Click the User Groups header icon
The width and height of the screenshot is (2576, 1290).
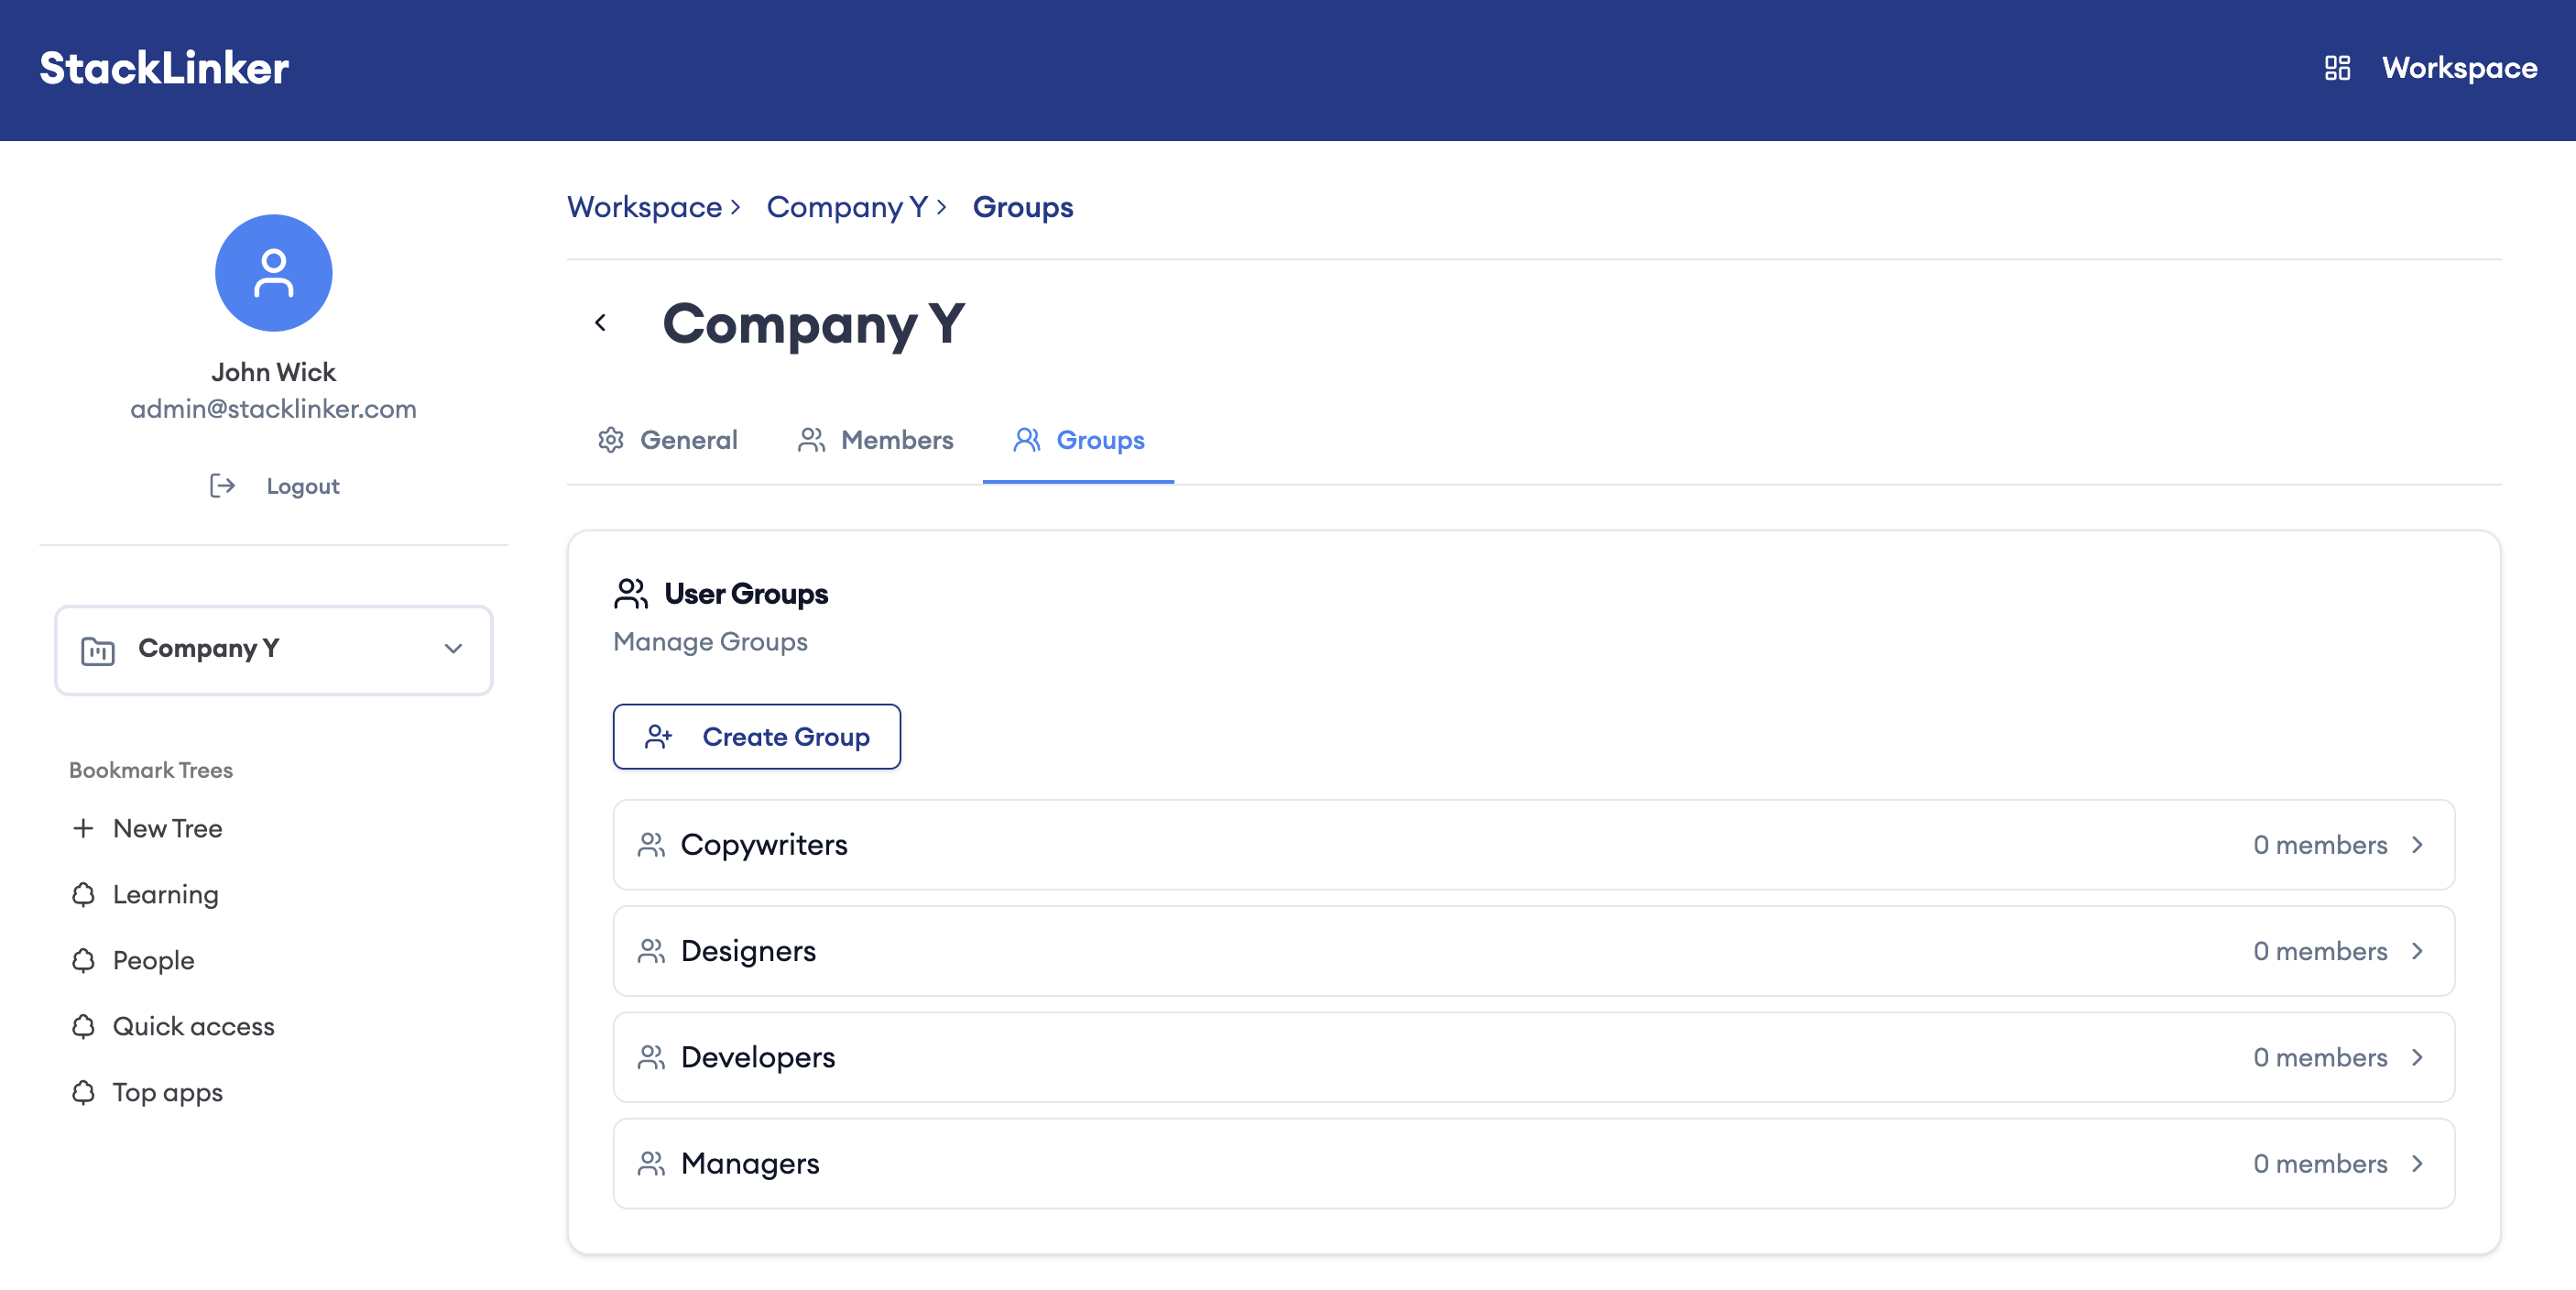point(629,592)
